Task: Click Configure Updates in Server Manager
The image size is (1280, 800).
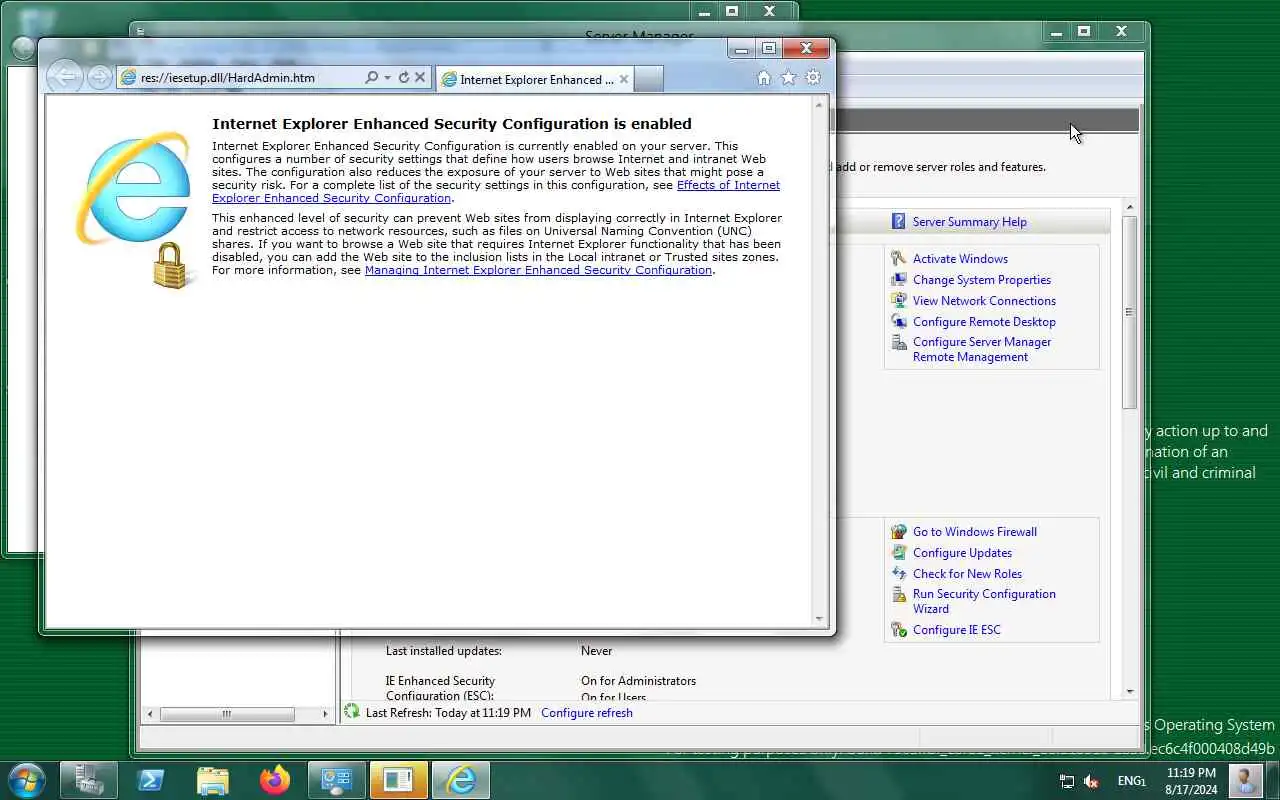Action: tap(962, 553)
